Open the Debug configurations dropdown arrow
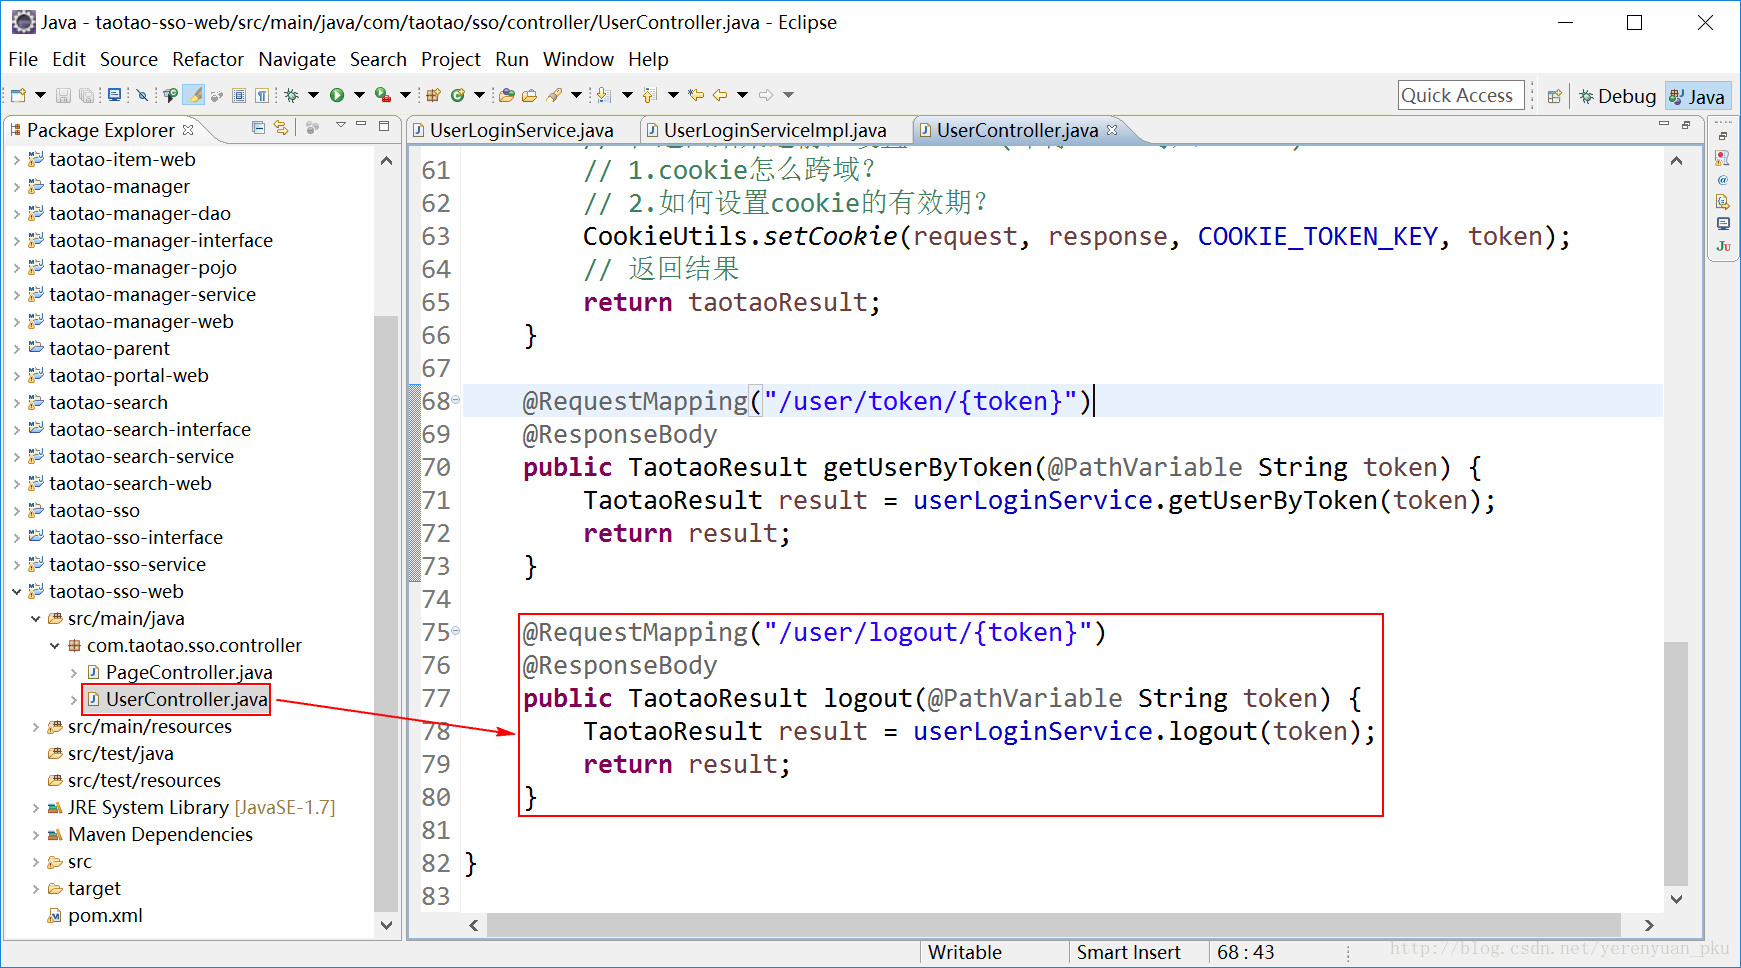Screen dimensions: 1741x968 313,95
